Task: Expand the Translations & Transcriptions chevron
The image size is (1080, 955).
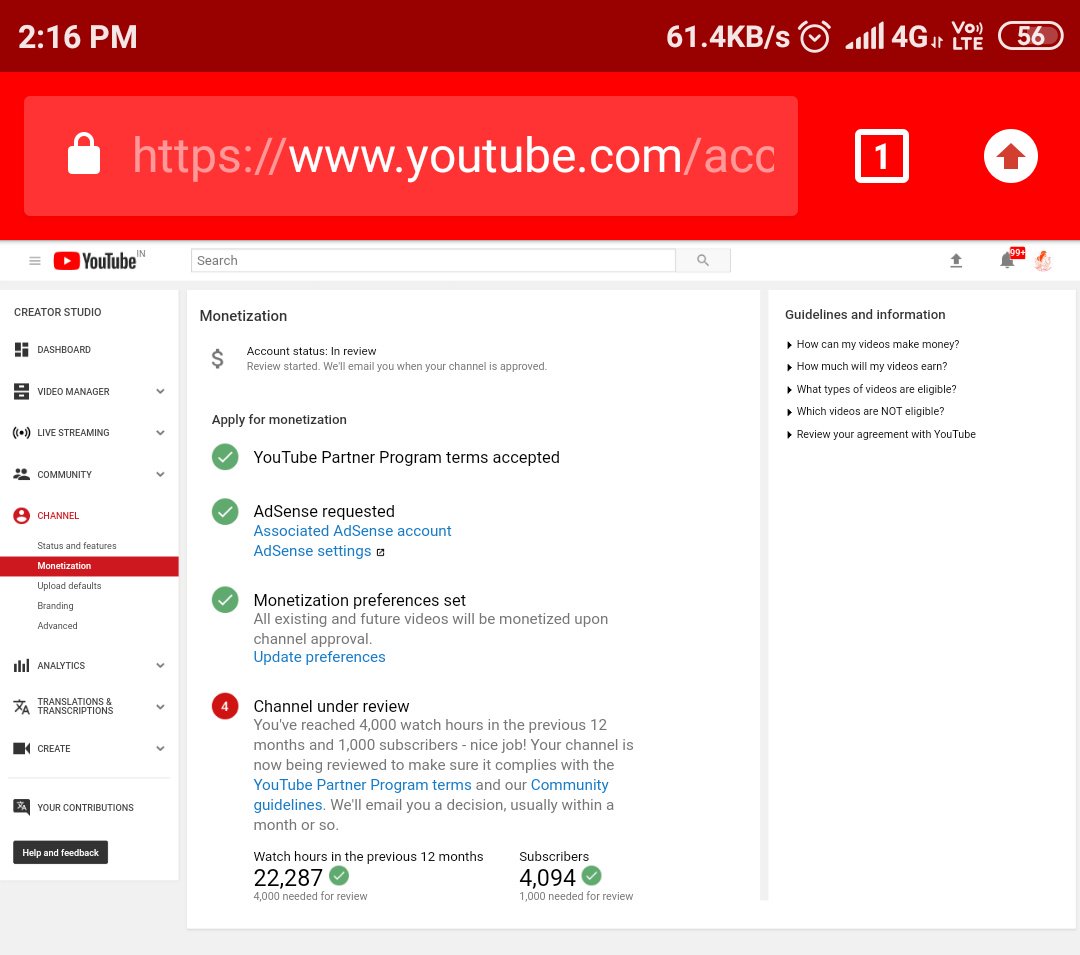Action: (160, 706)
